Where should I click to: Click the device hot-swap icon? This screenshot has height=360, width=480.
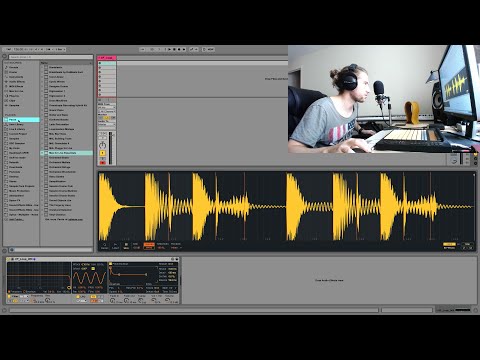pos(173,259)
